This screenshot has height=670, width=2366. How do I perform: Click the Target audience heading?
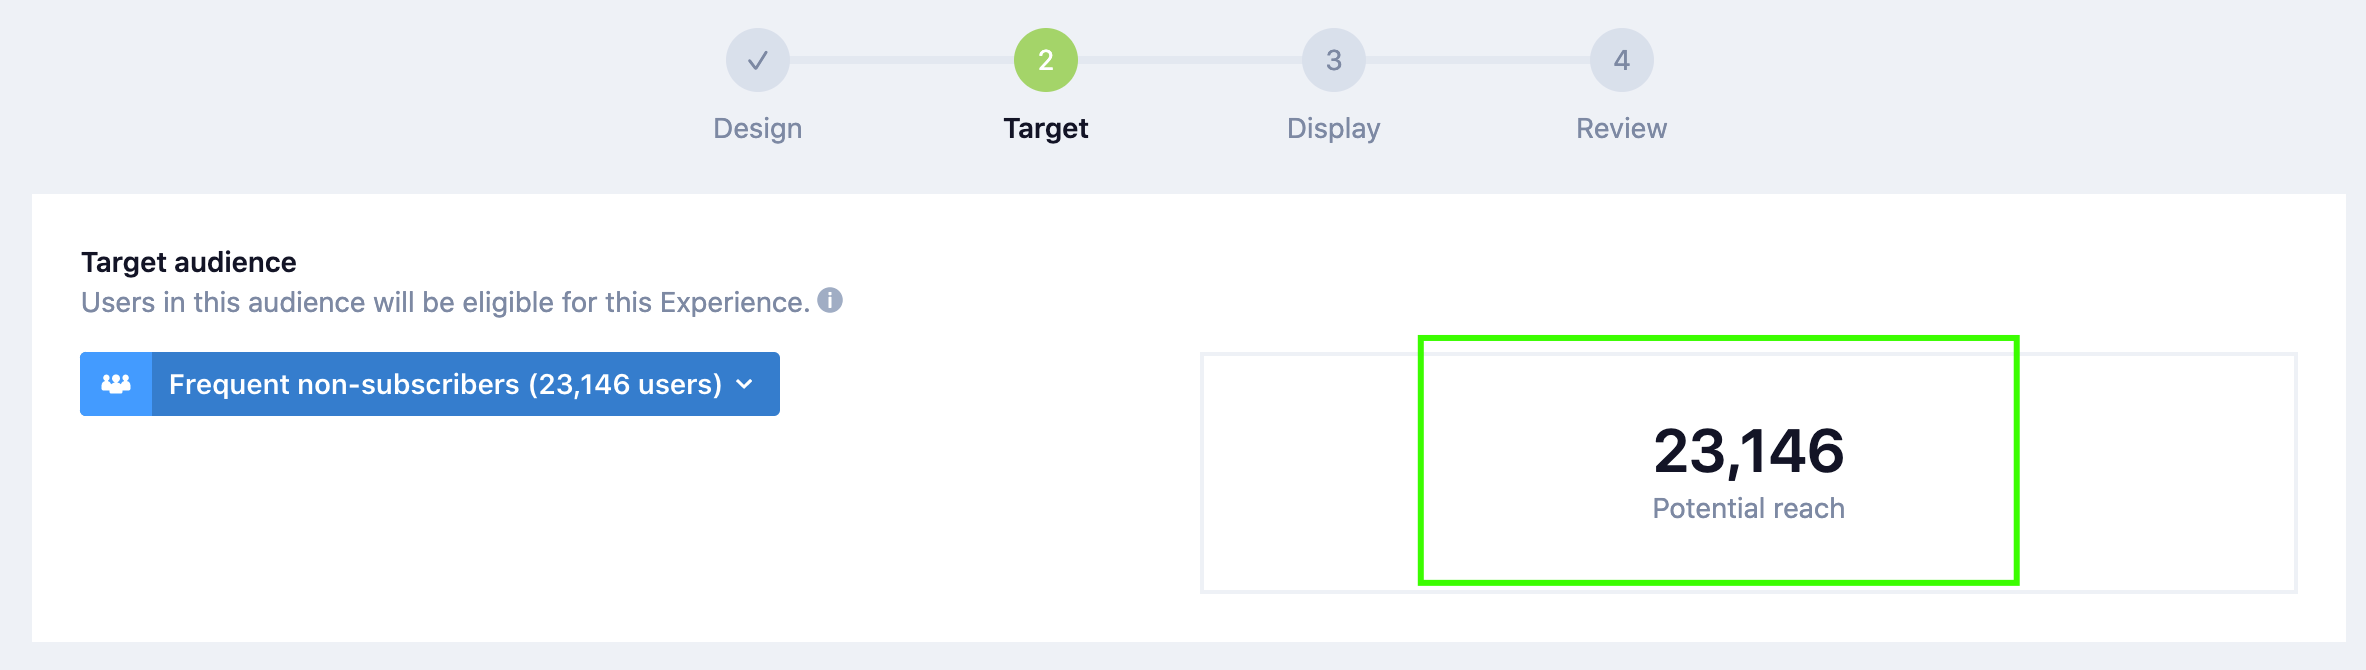click(189, 262)
